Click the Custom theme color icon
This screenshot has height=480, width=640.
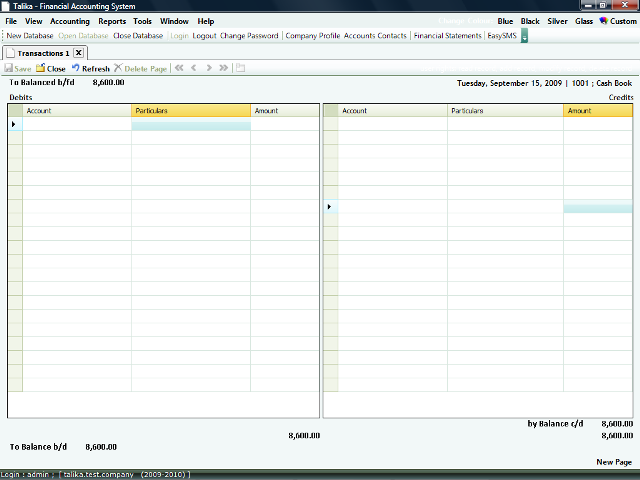click(603, 21)
